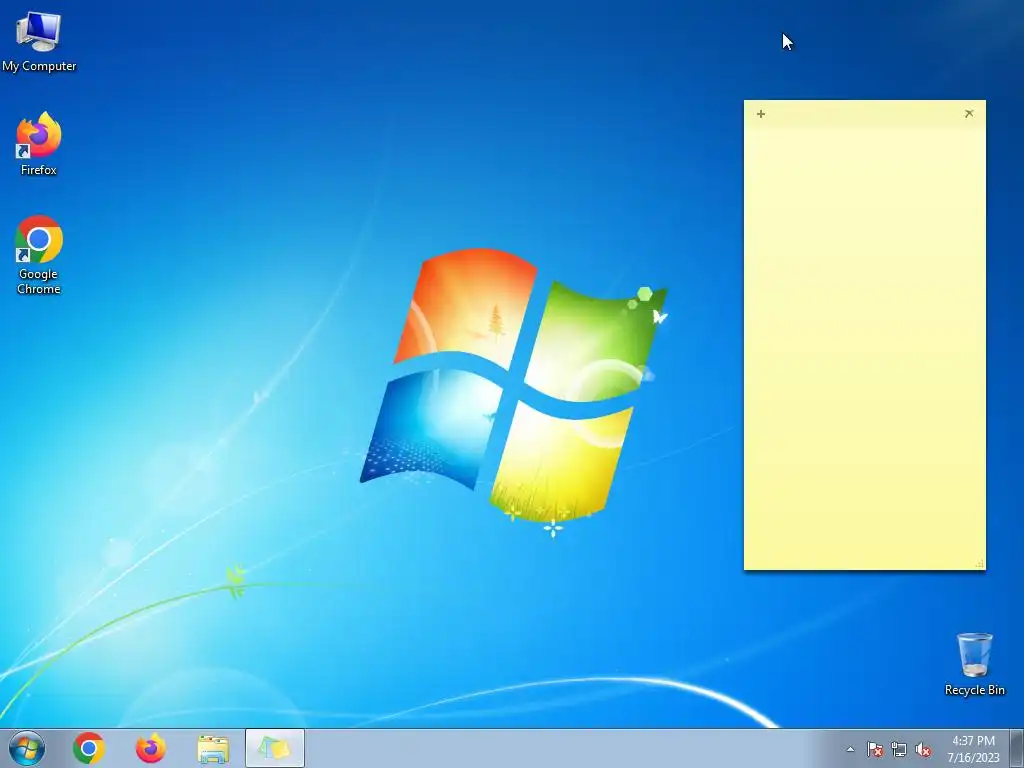
Task: Click Sticky Notes taskbar button
Action: click(x=275, y=748)
